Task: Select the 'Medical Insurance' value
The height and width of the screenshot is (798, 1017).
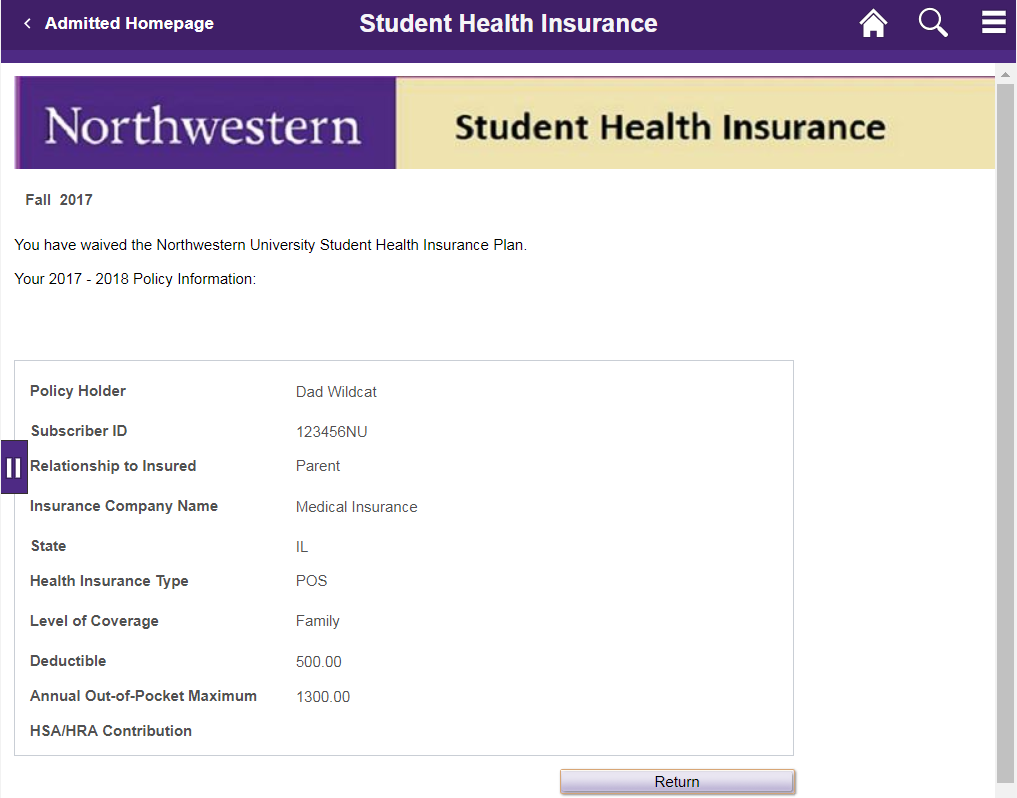Action: tap(357, 507)
